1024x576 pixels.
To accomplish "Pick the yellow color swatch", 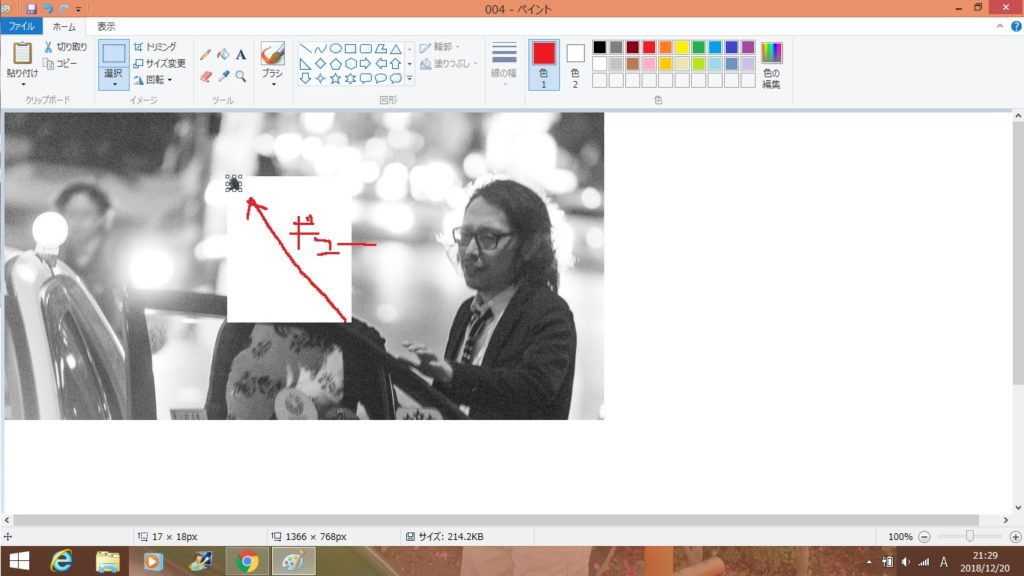I will coord(682,47).
